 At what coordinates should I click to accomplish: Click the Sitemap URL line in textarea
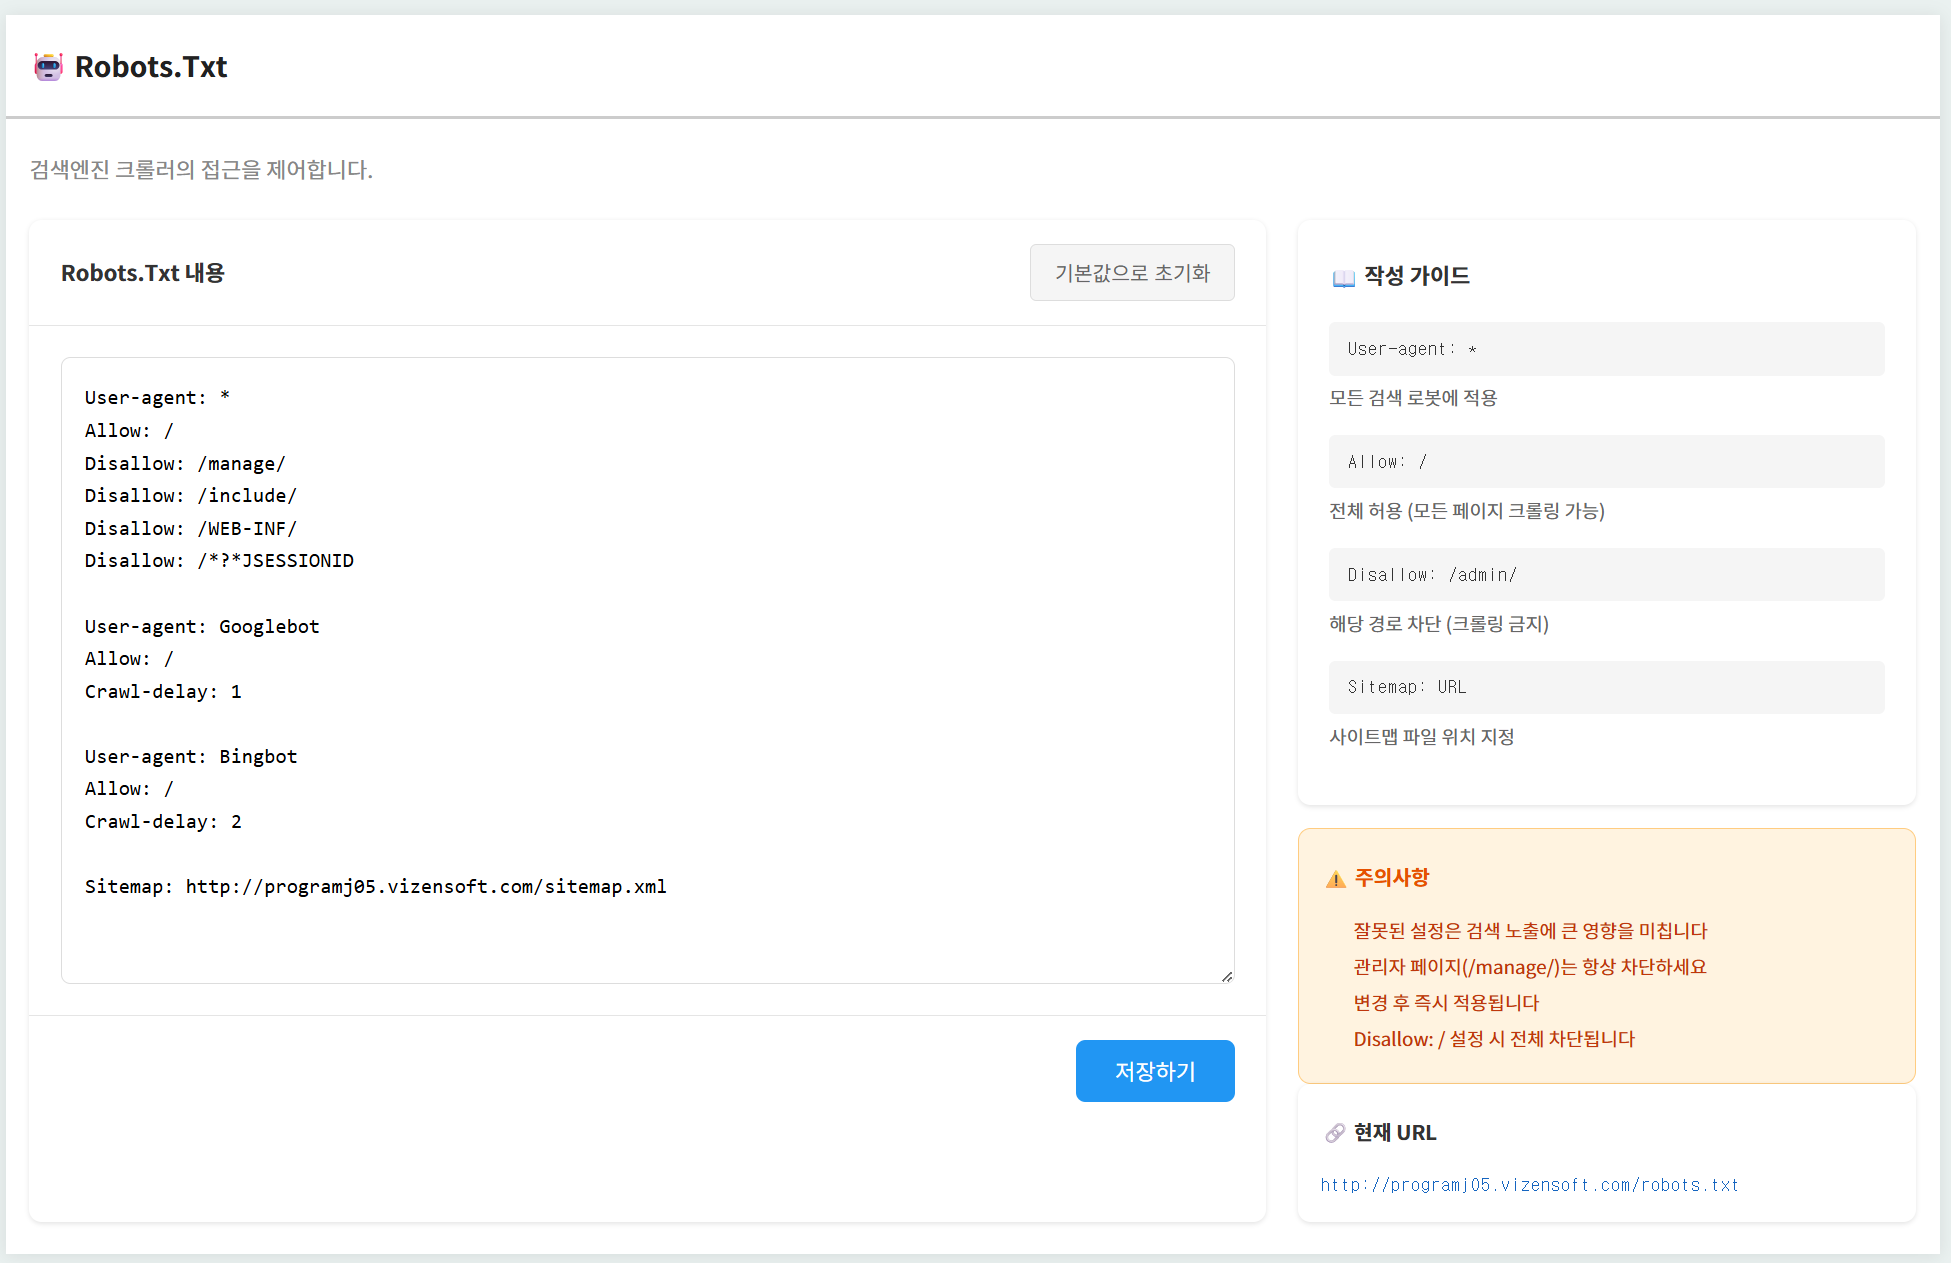click(375, 887)
